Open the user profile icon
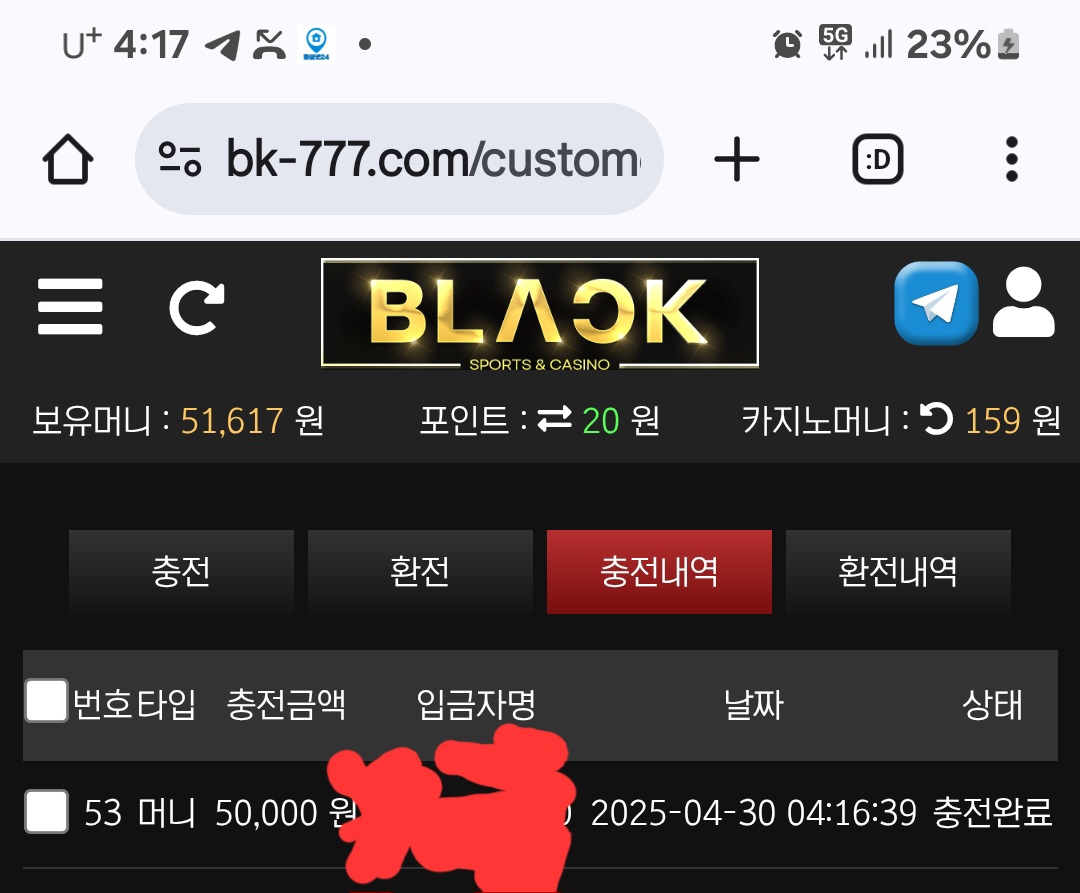Screen dimensions: 1080x893 click(1024, 302)
